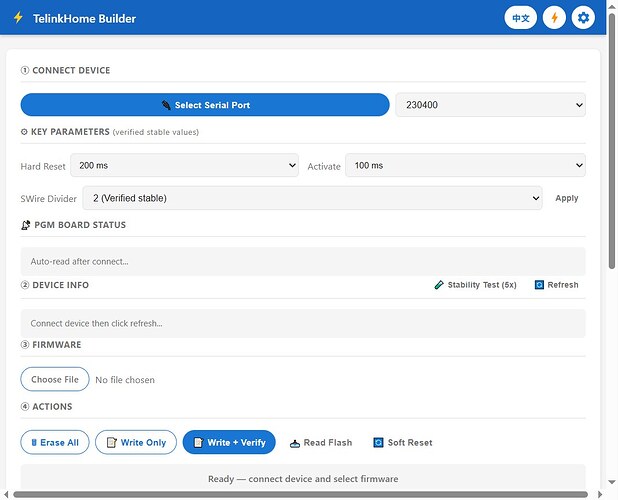The image size is (618, 500).
Task: Click the Select Serial Port button
Action: click(205, 105)
